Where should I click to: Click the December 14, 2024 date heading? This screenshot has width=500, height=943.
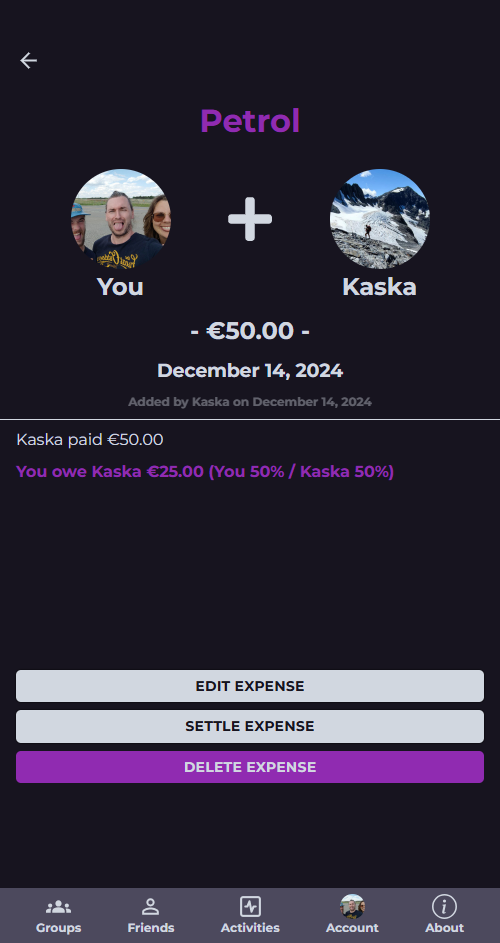[x=250, y=370]
